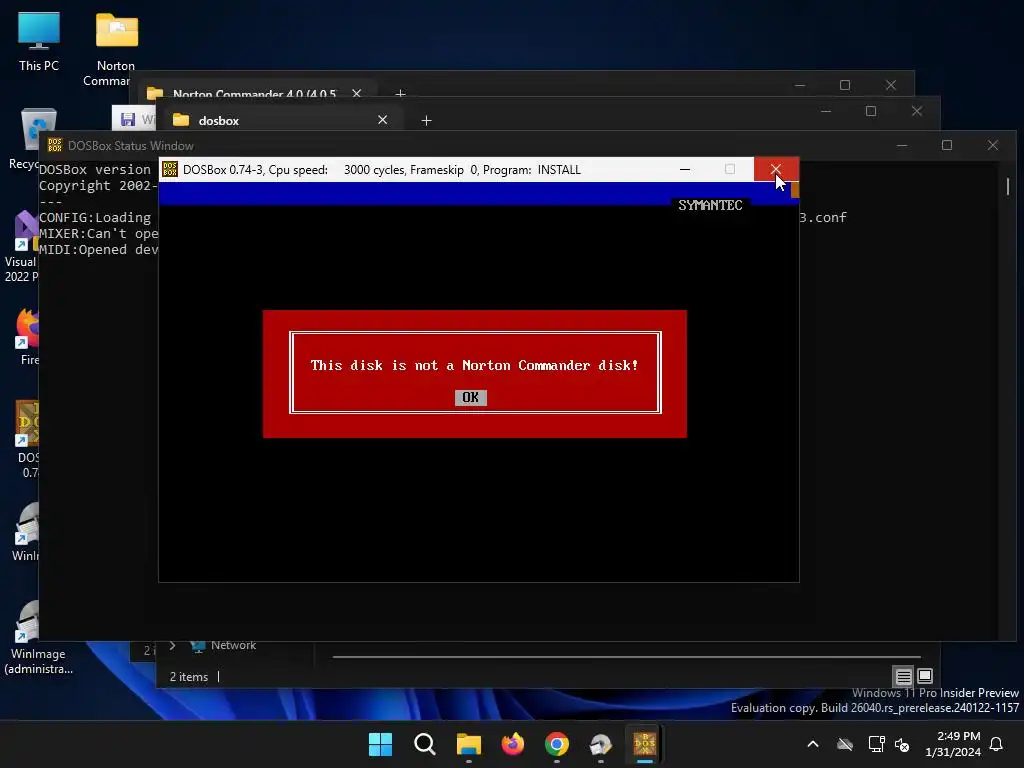Add a new tab in dosbox Explorer window
Image resolution: width=1024 pixels, height=768 pixels.
(426, 120)
